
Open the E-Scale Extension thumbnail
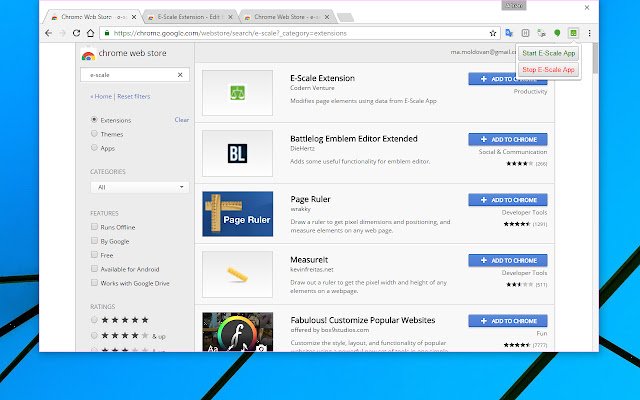[x=238, y=93]
